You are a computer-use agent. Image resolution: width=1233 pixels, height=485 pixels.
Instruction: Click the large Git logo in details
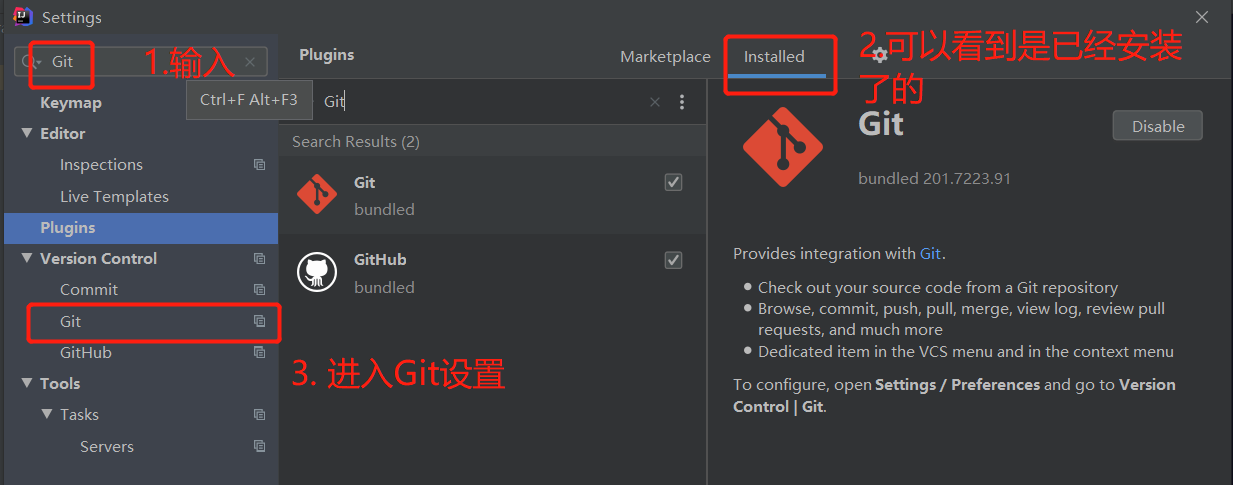click(783, 148)
